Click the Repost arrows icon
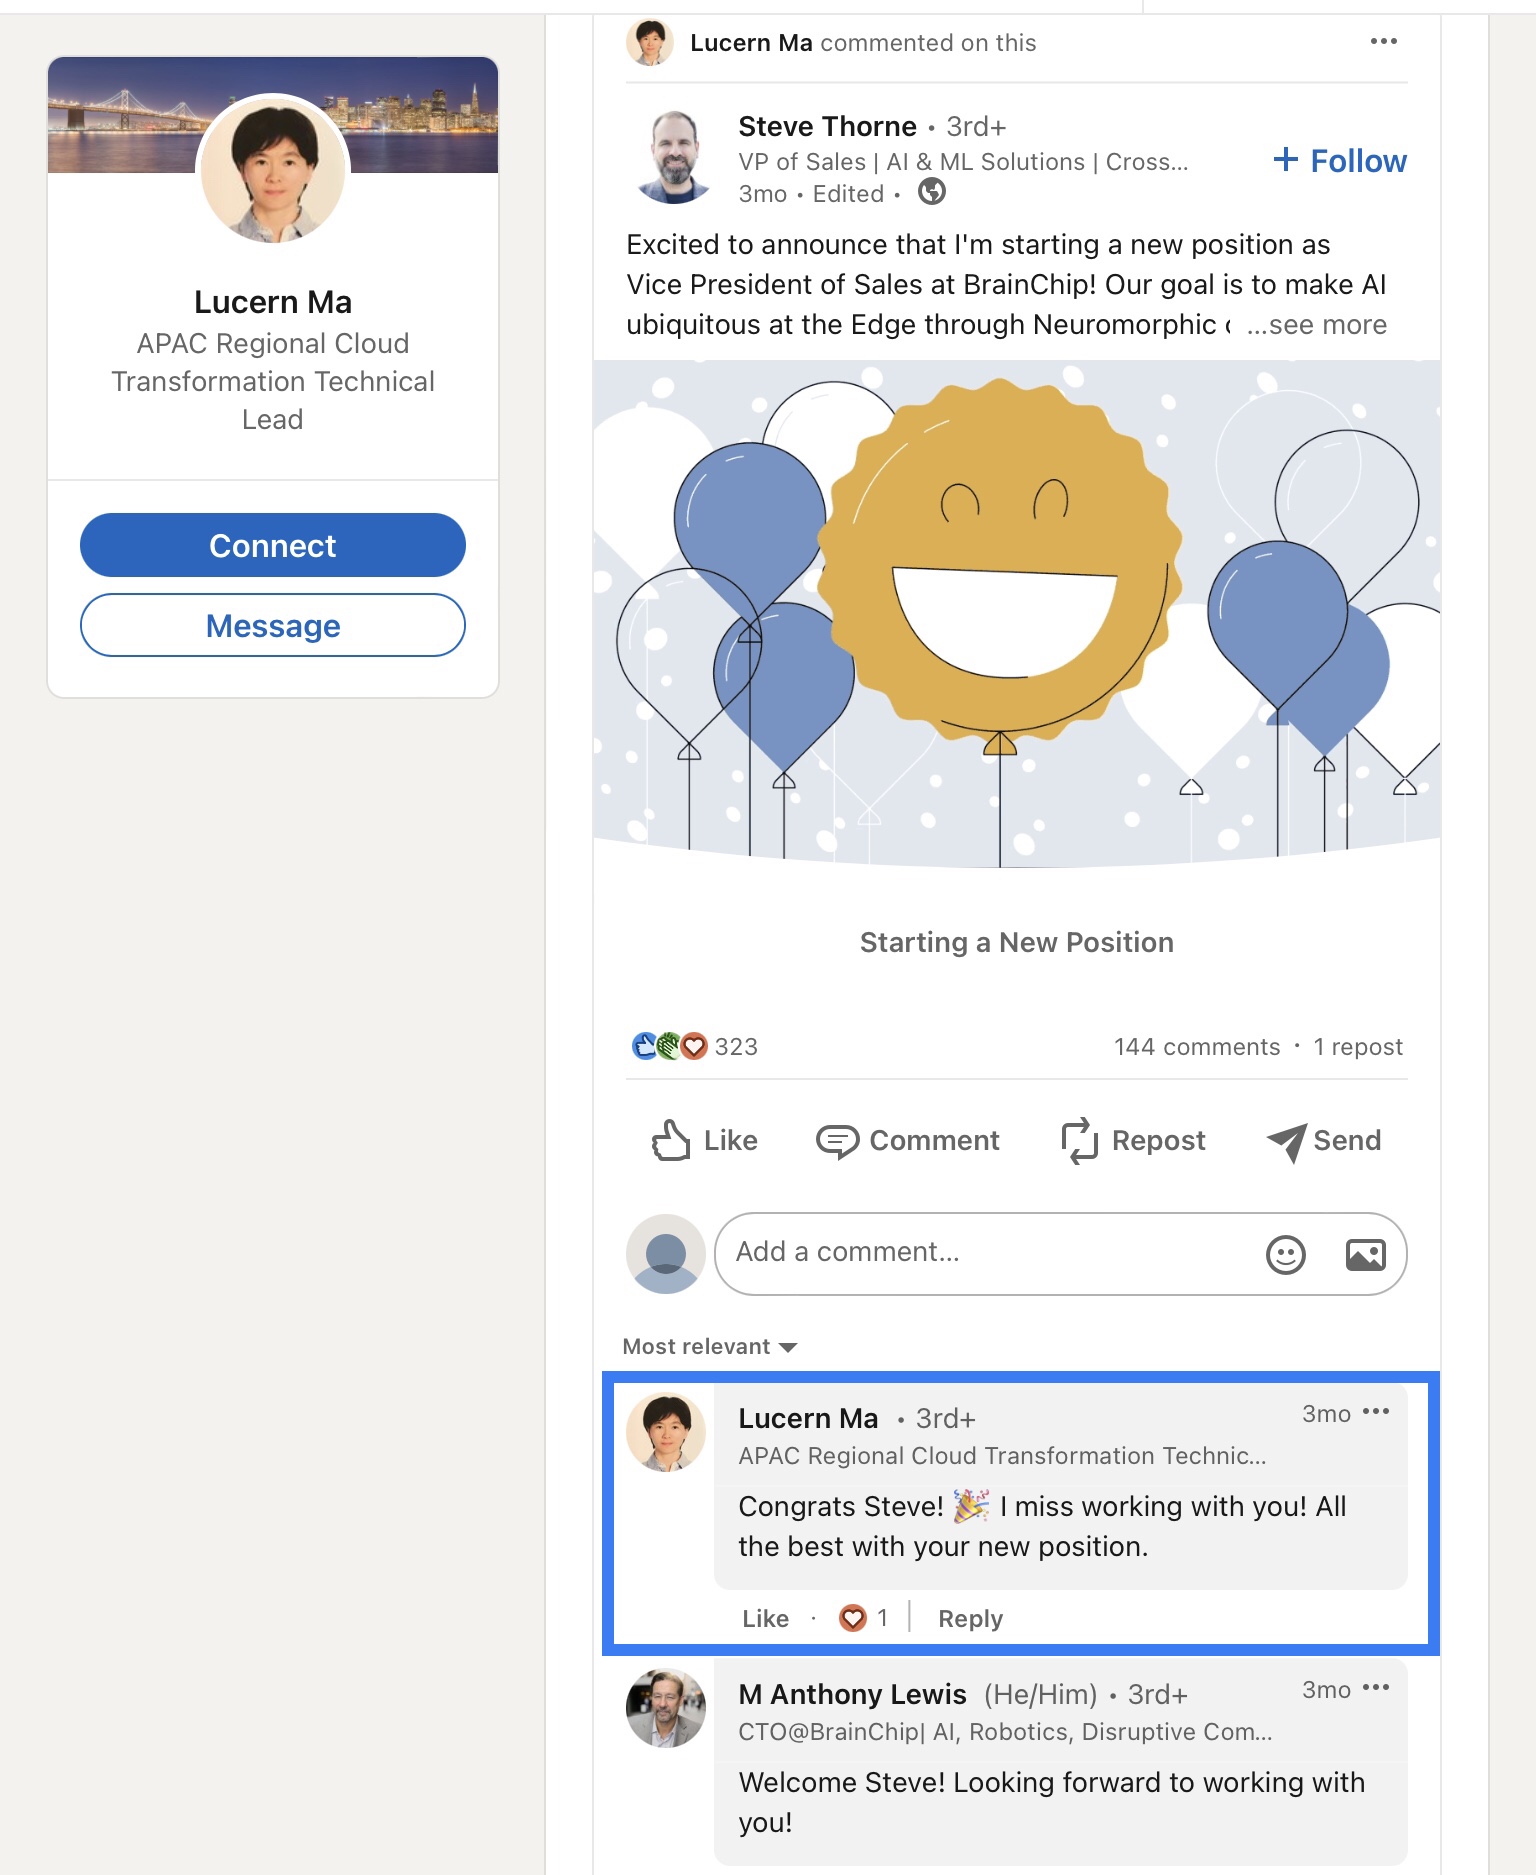The width and height of the screenshot is (1536, 1875). click(x=1080, y=1141)
